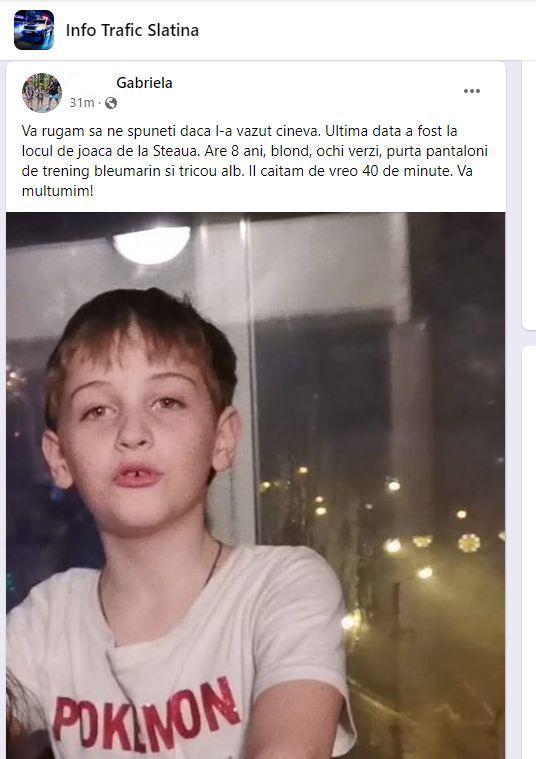Click the globe public audience icon
The height and width of the screenshot is (759, 536).
[x=111, y=103]
